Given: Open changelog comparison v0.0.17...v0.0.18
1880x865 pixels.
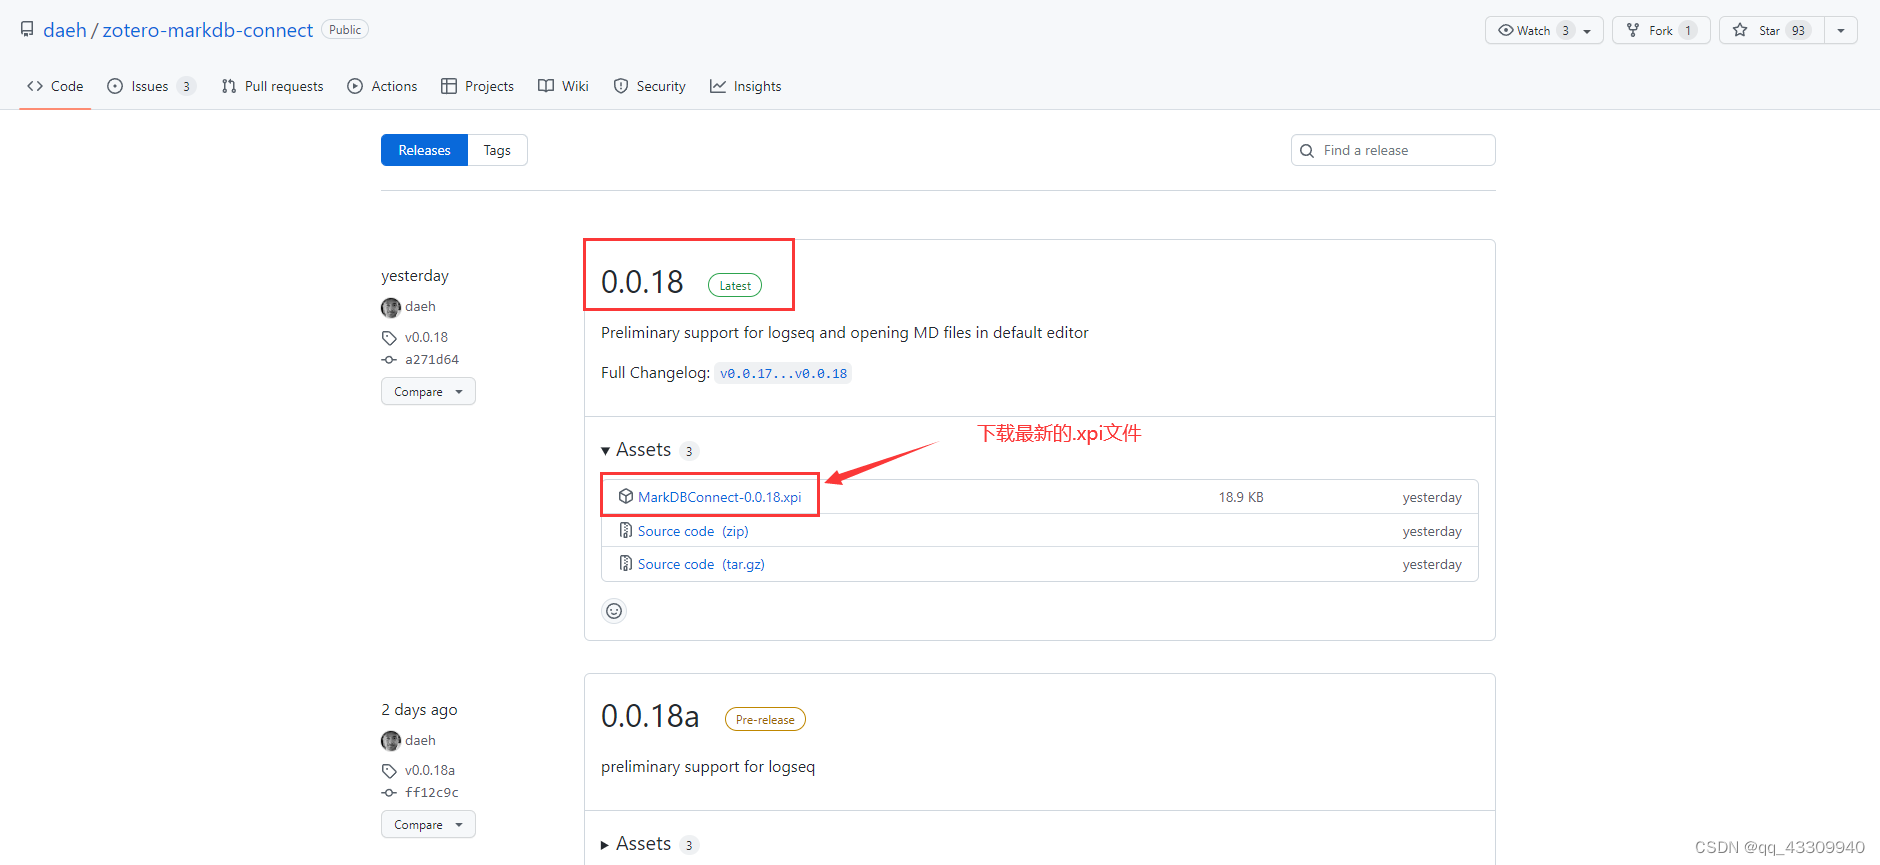Looking at the screenshot, I should (783, 373).
